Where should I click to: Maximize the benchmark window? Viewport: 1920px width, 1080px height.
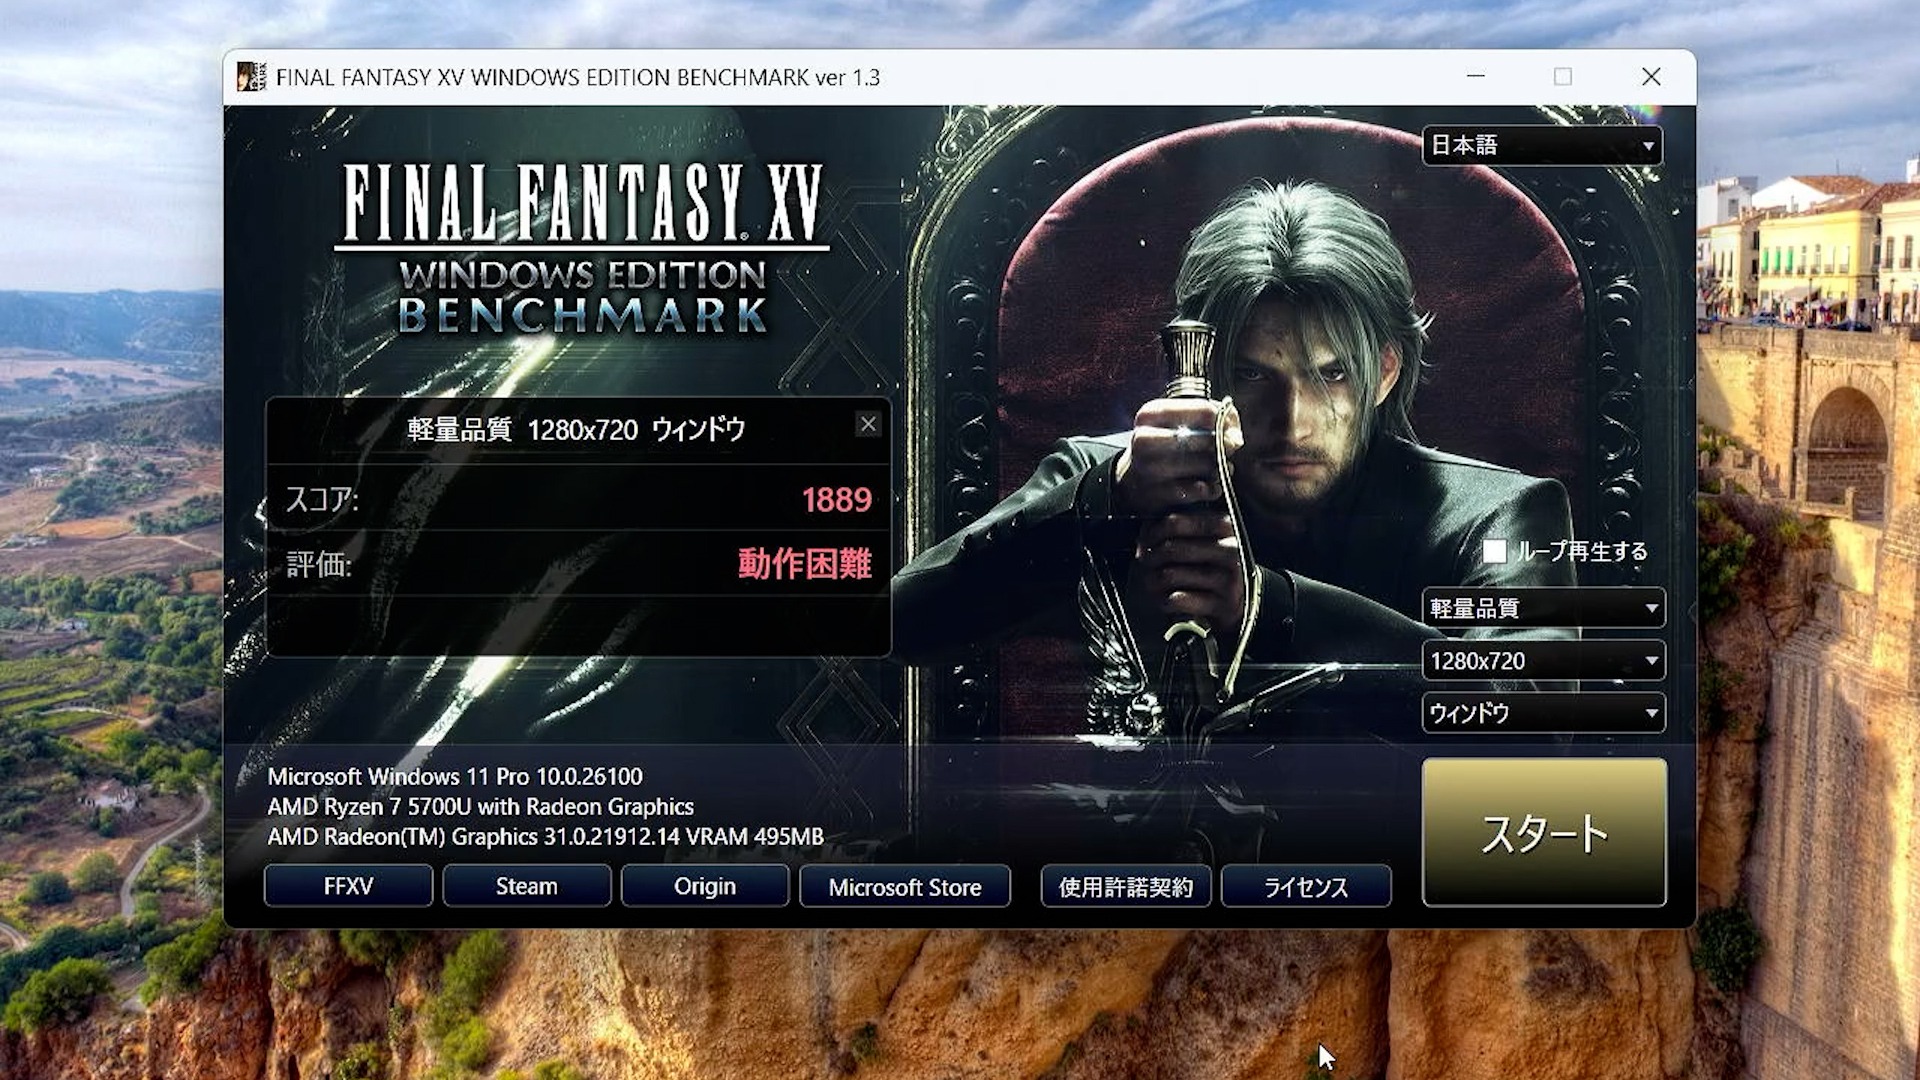point(1562,77)
